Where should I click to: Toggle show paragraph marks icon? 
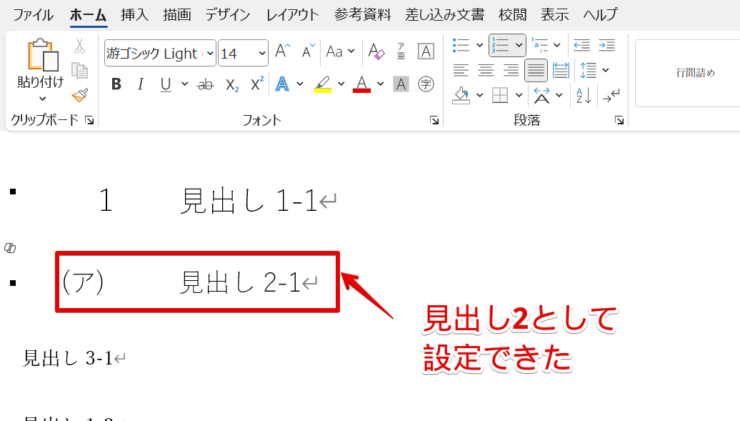tap(611, 96)
